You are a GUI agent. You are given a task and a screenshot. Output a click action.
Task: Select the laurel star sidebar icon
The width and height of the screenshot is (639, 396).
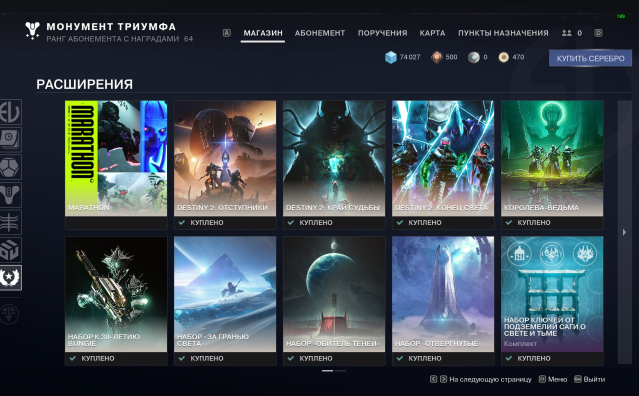pos(10,278)
